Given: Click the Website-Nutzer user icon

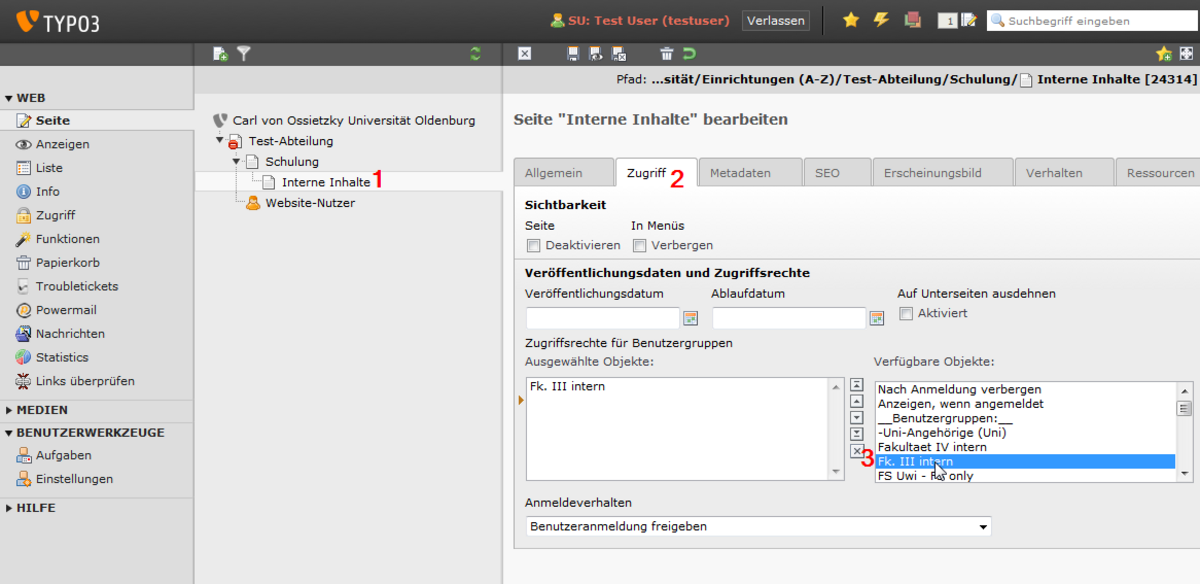Looking at the screenshot, I should click(x=254, y=203).
